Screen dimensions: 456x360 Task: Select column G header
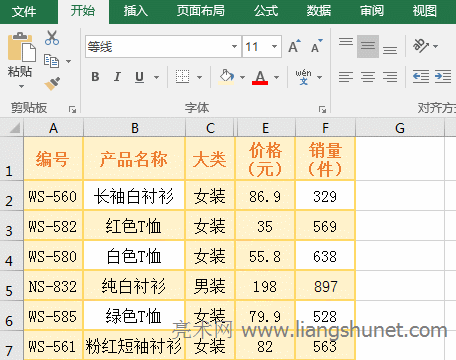click(400, 128)
